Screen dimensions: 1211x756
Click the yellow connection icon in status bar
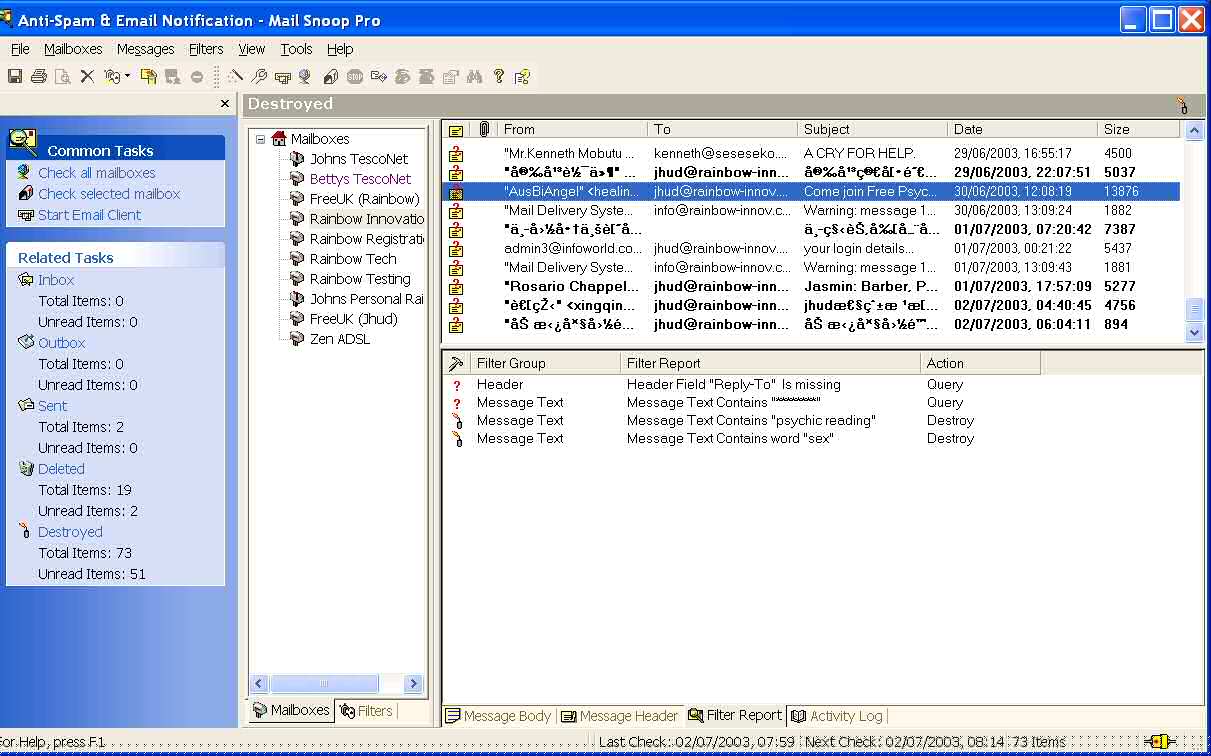[1159, 742]
